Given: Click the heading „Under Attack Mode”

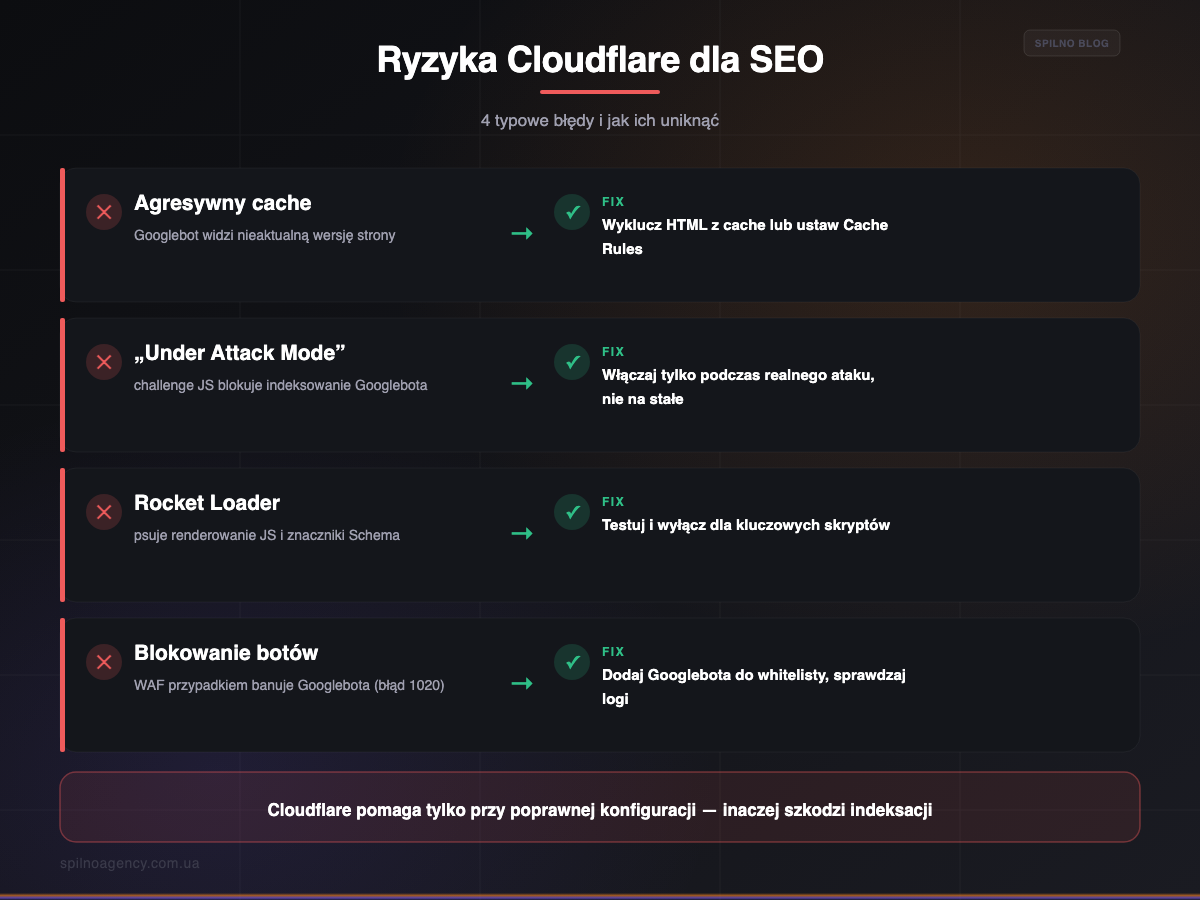Looking at the screenshot, I should tap(240, 353).
